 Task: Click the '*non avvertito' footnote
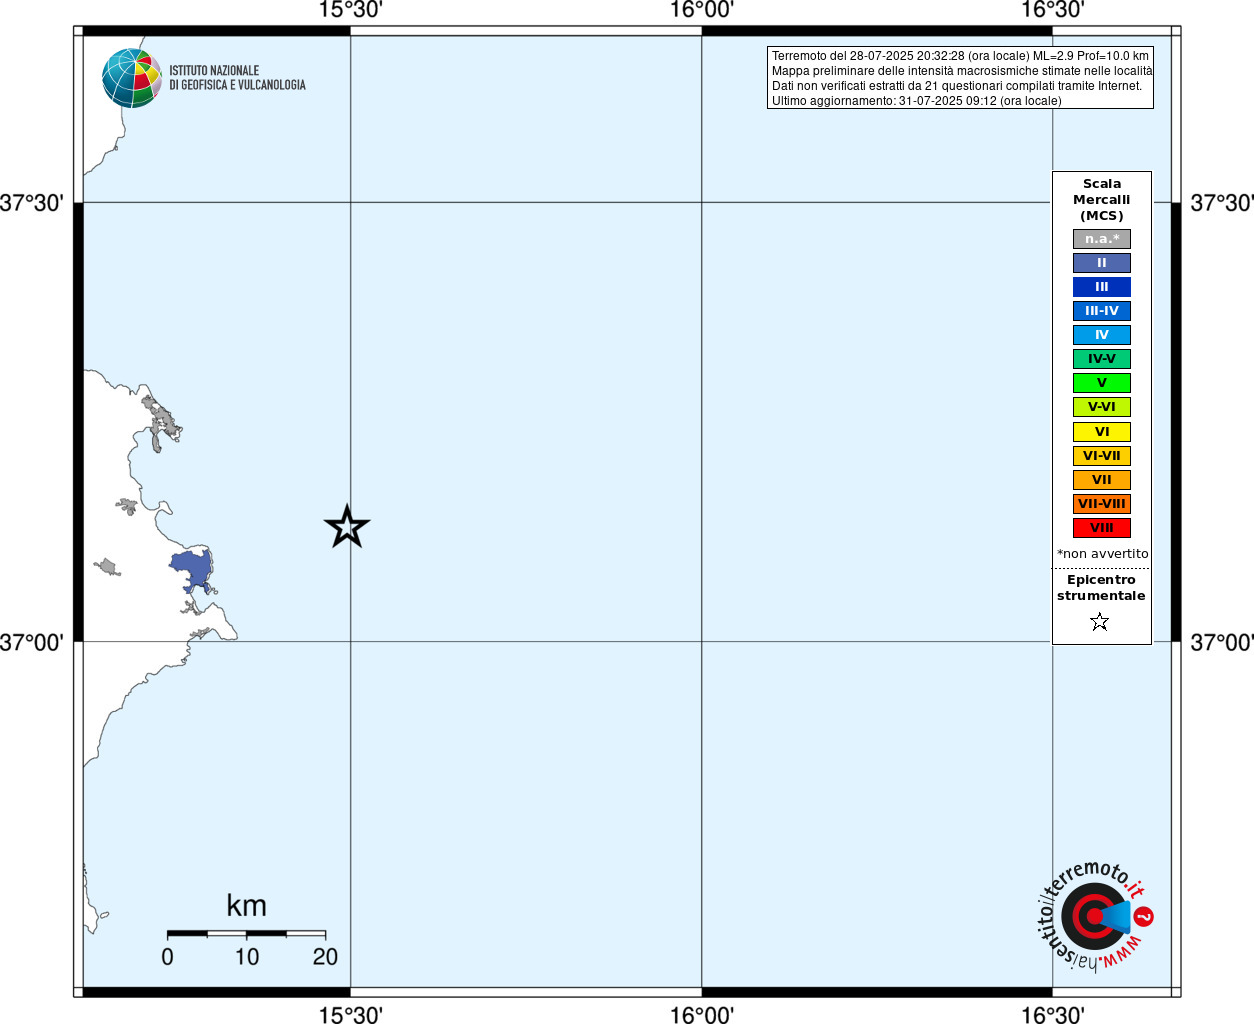tap(1102, 554)
